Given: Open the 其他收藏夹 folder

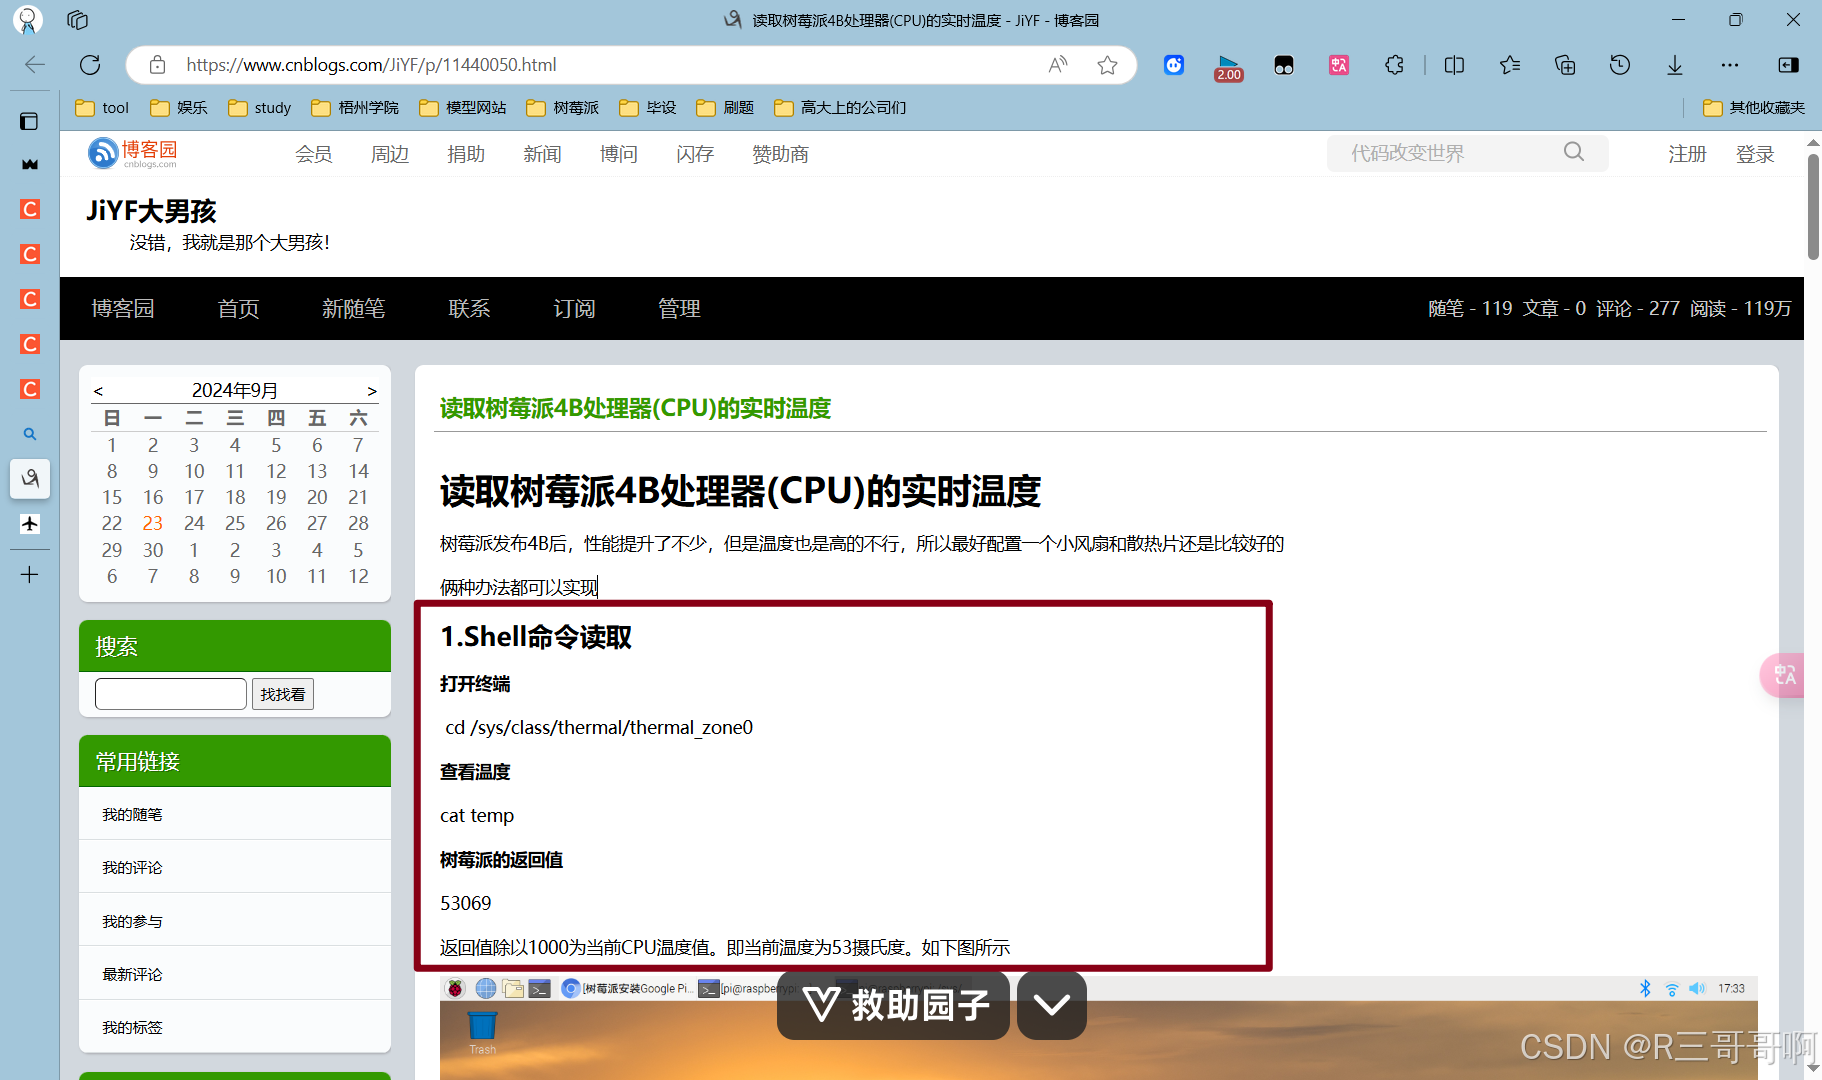Looking at the screenshot, I should (1754, 108).
